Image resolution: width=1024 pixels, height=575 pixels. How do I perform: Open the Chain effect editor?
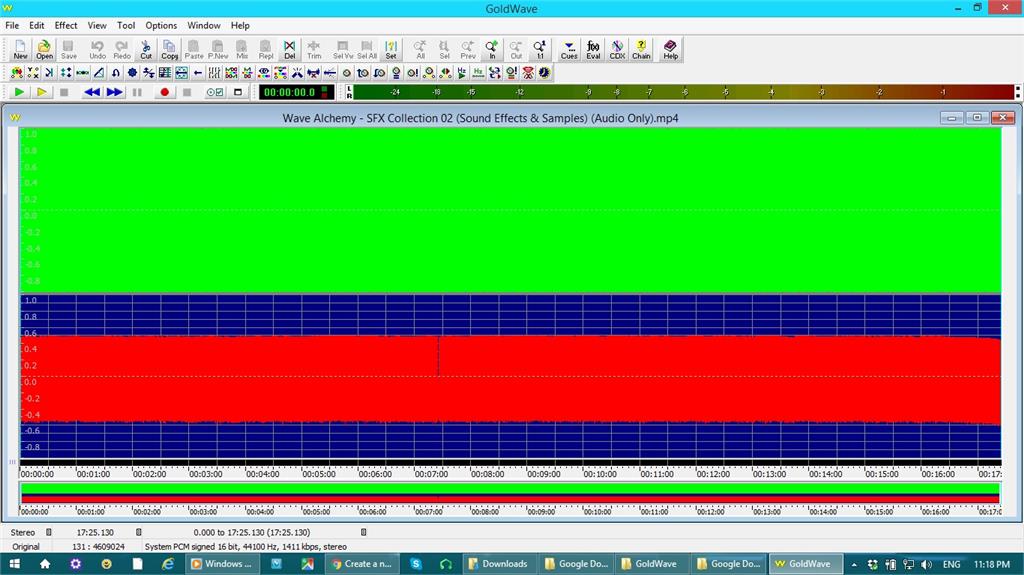(x=641, y=50)
